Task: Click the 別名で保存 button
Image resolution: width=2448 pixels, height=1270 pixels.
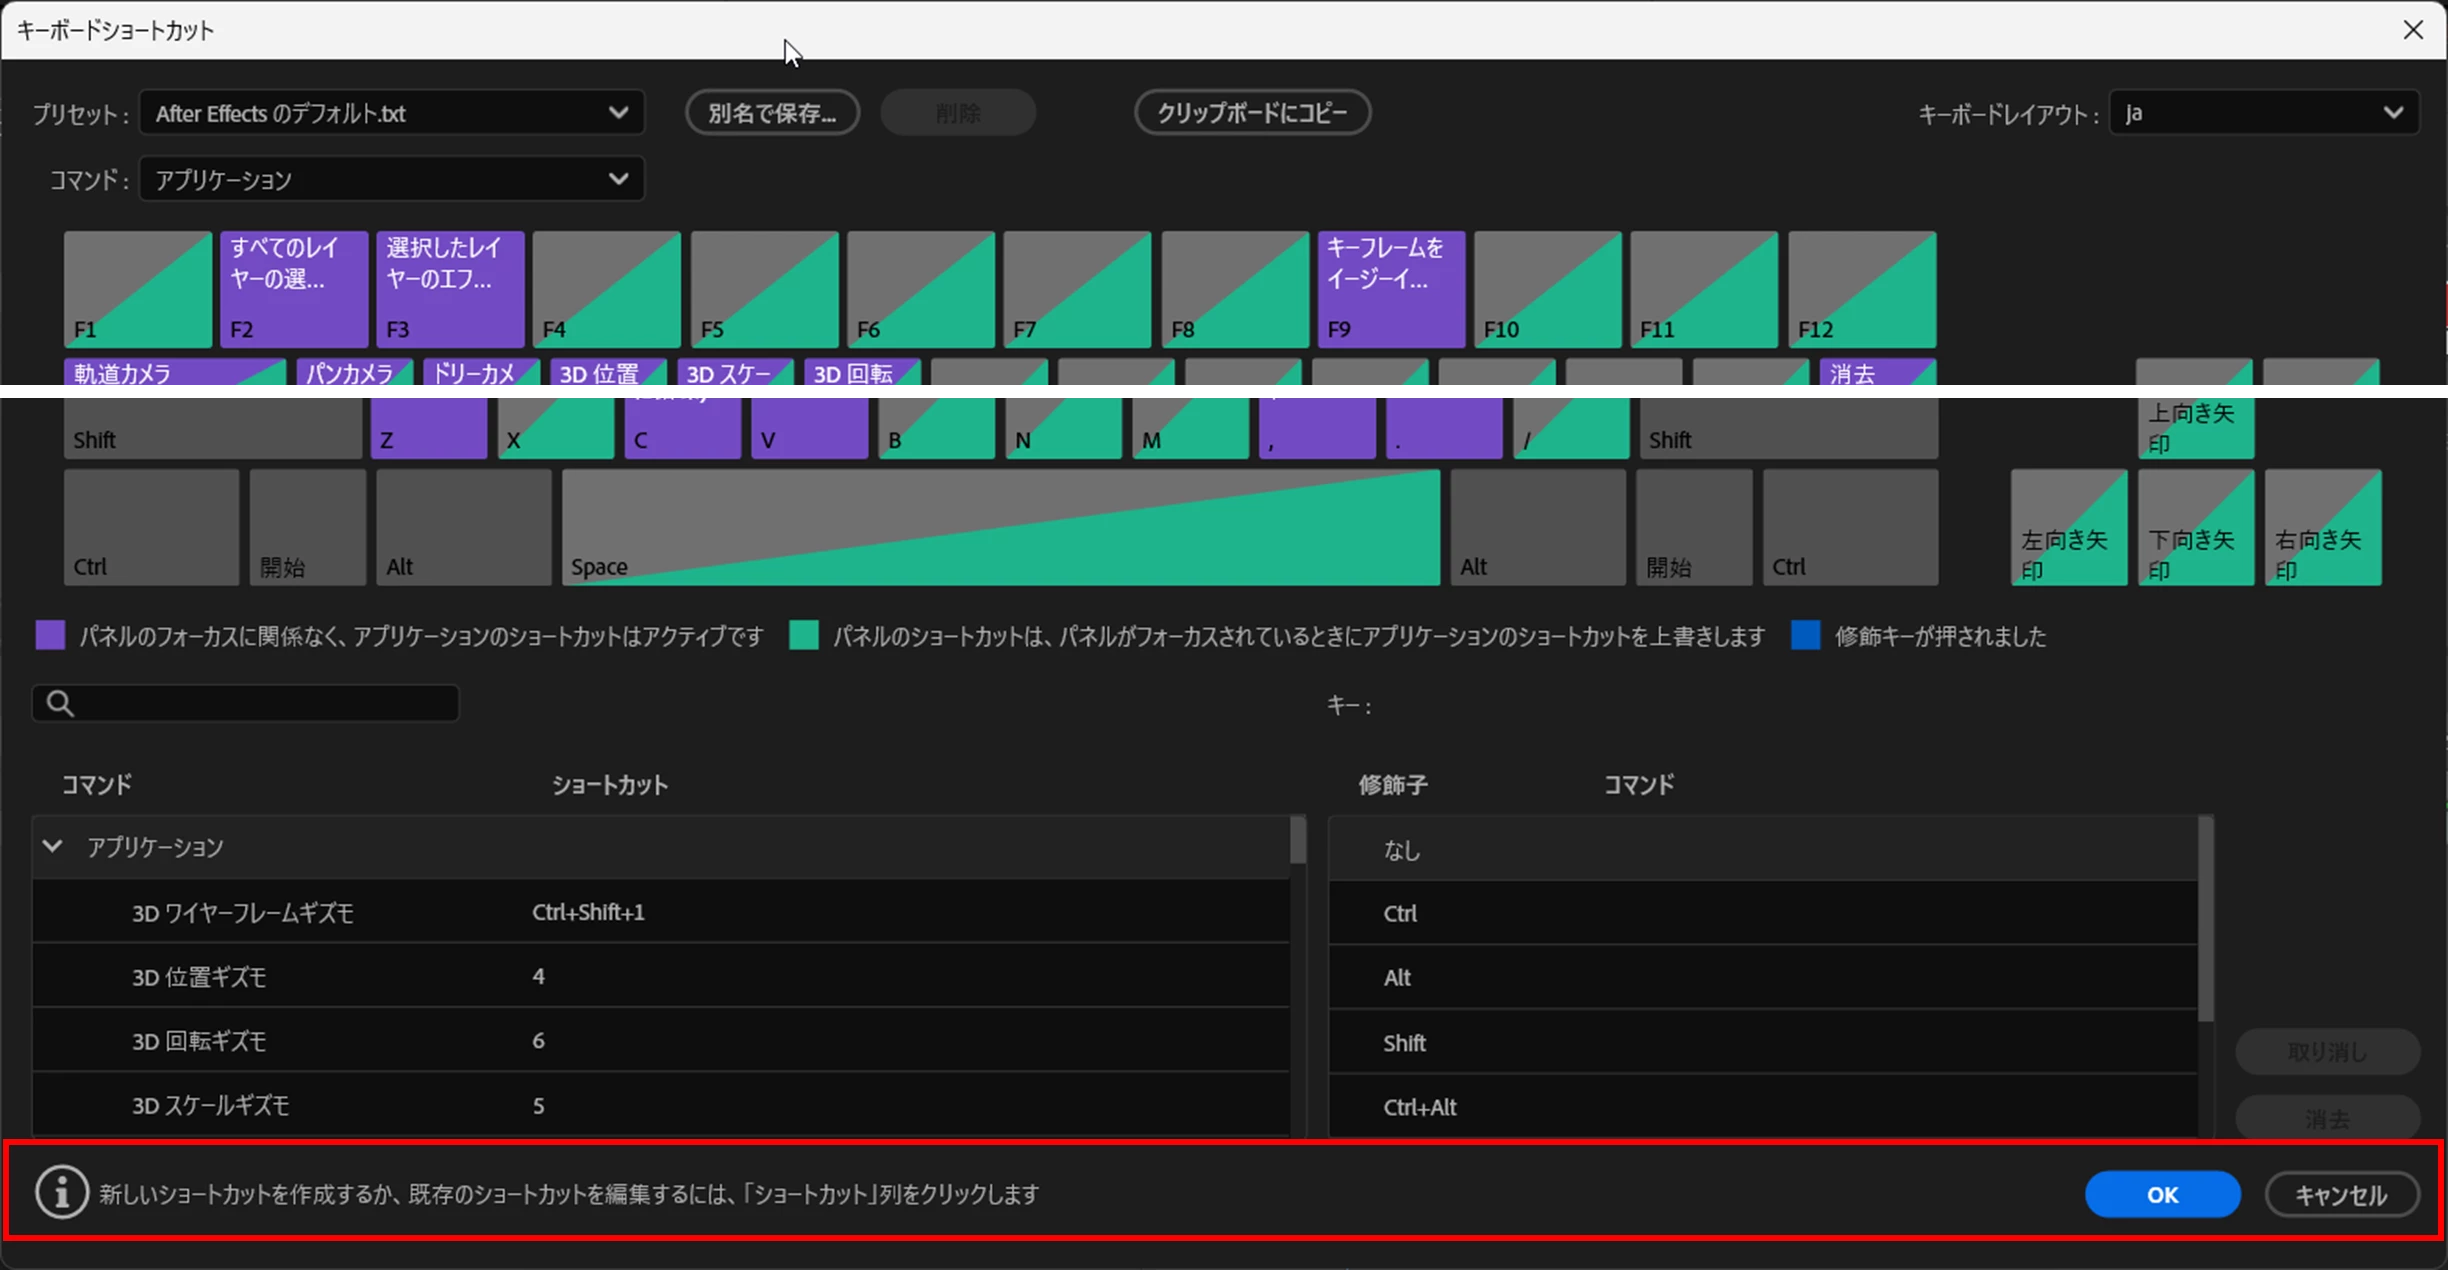Action: tap(772, 113)
